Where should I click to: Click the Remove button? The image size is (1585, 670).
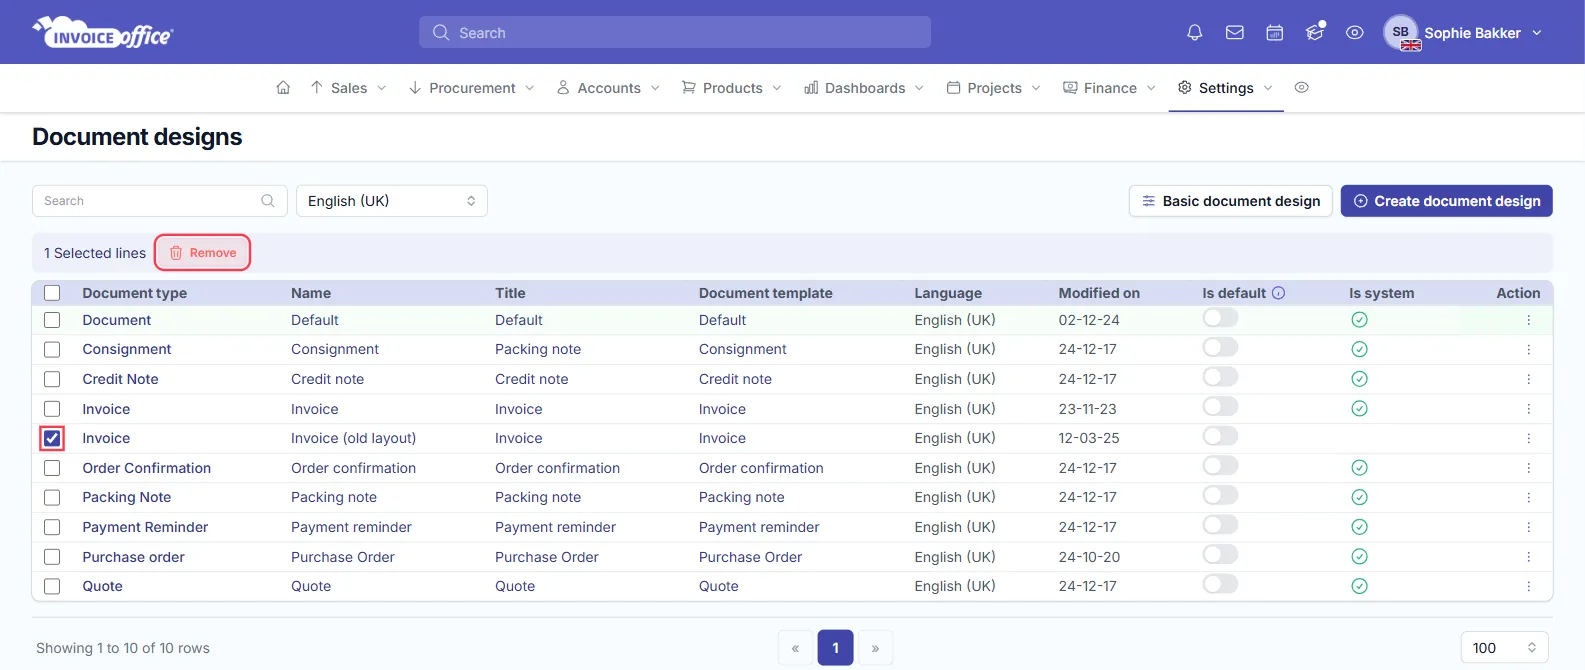[203, 253]
